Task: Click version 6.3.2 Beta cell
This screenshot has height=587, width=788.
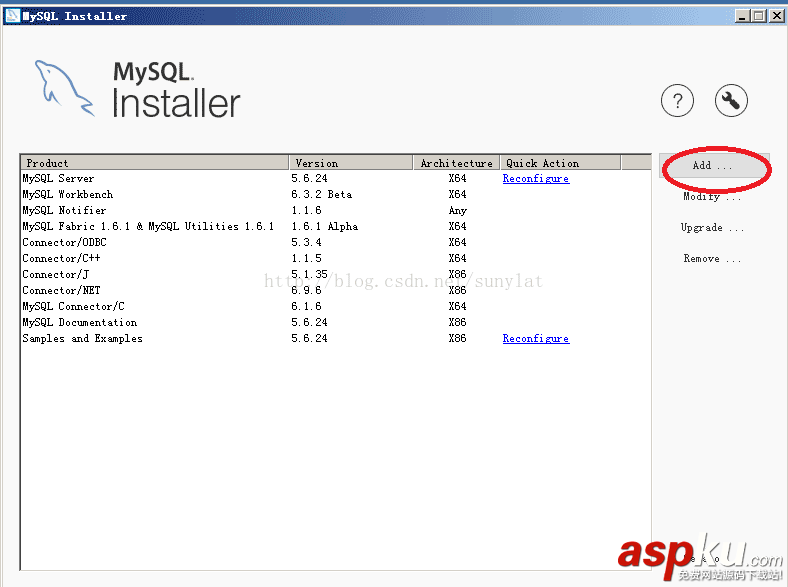Action: [322, 194]
